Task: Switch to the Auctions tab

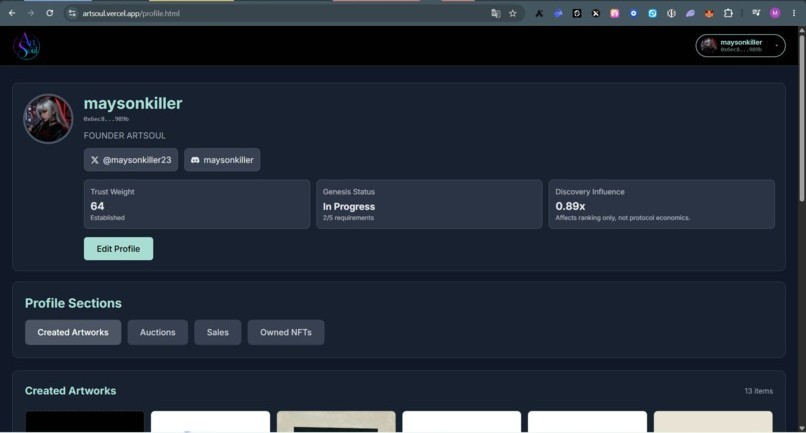Action: pyautogui.click(x=158, y=333)
